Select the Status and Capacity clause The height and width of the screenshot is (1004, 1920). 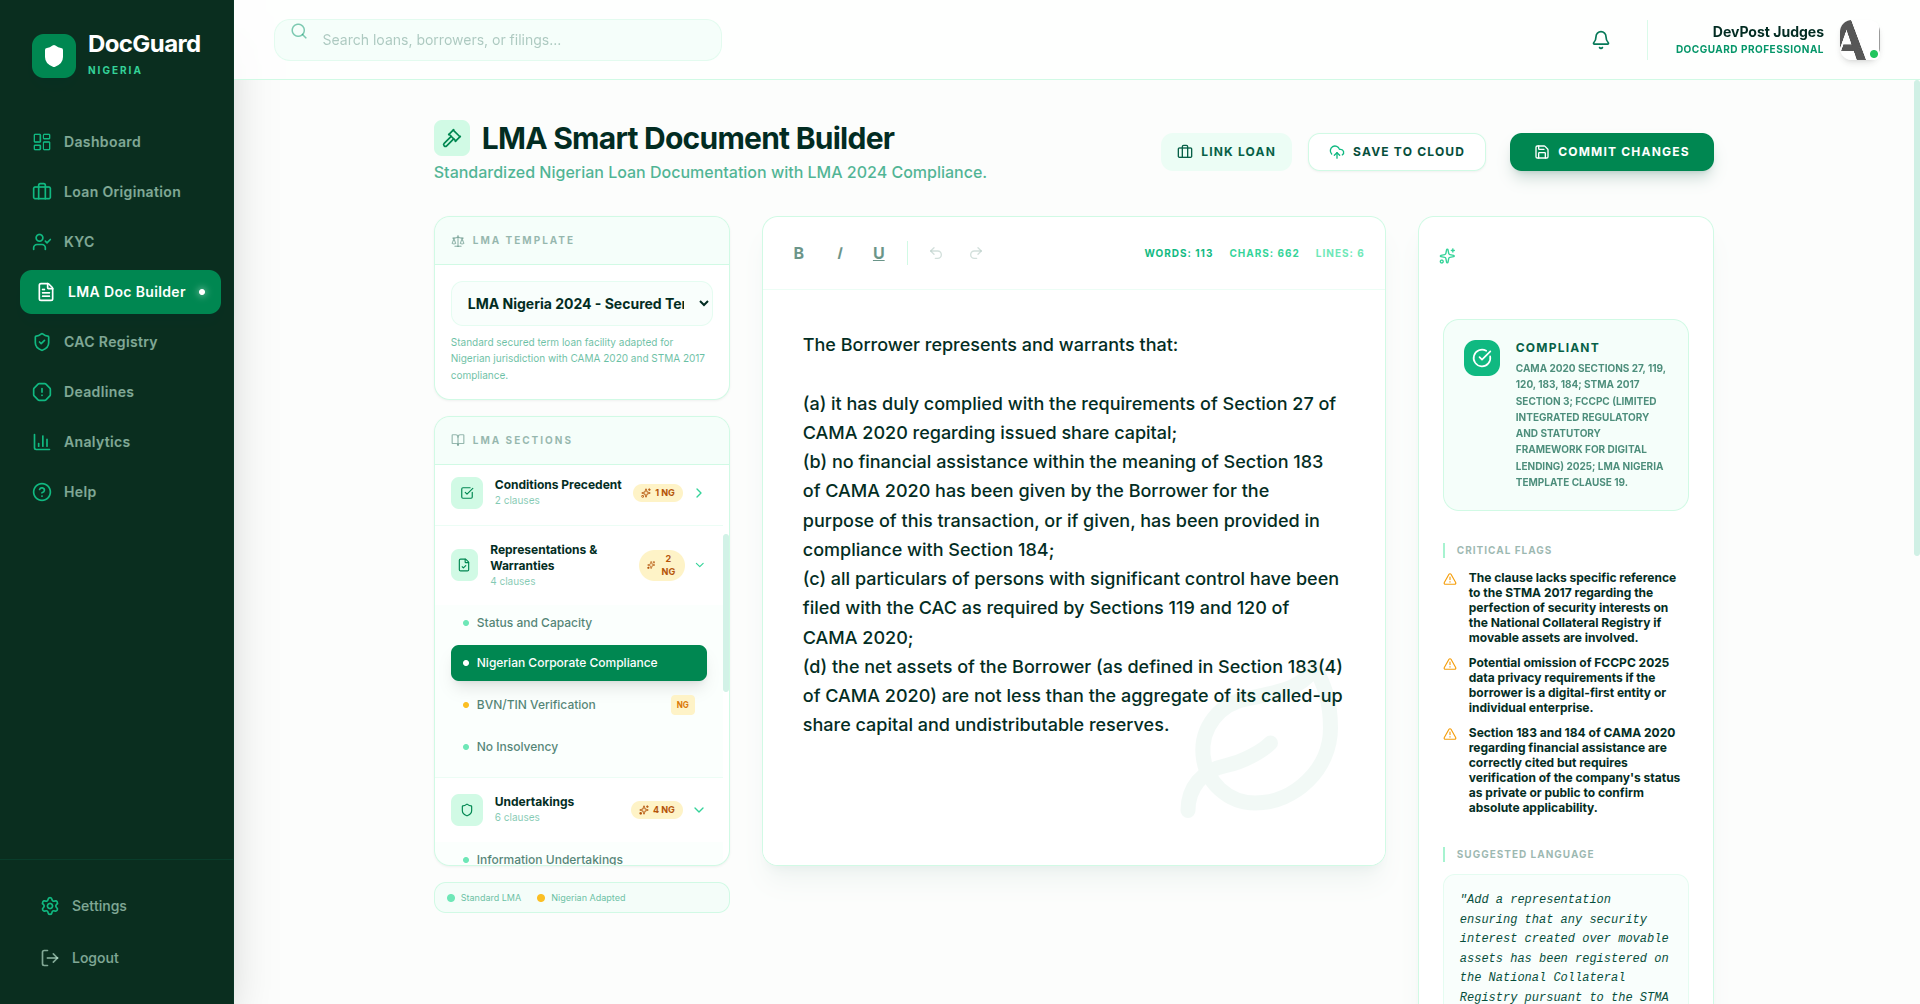(x=579, y=623)
